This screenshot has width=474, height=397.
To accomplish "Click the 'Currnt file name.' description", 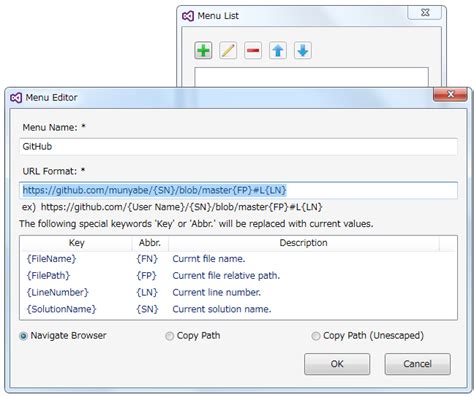I will click(209, 259).
